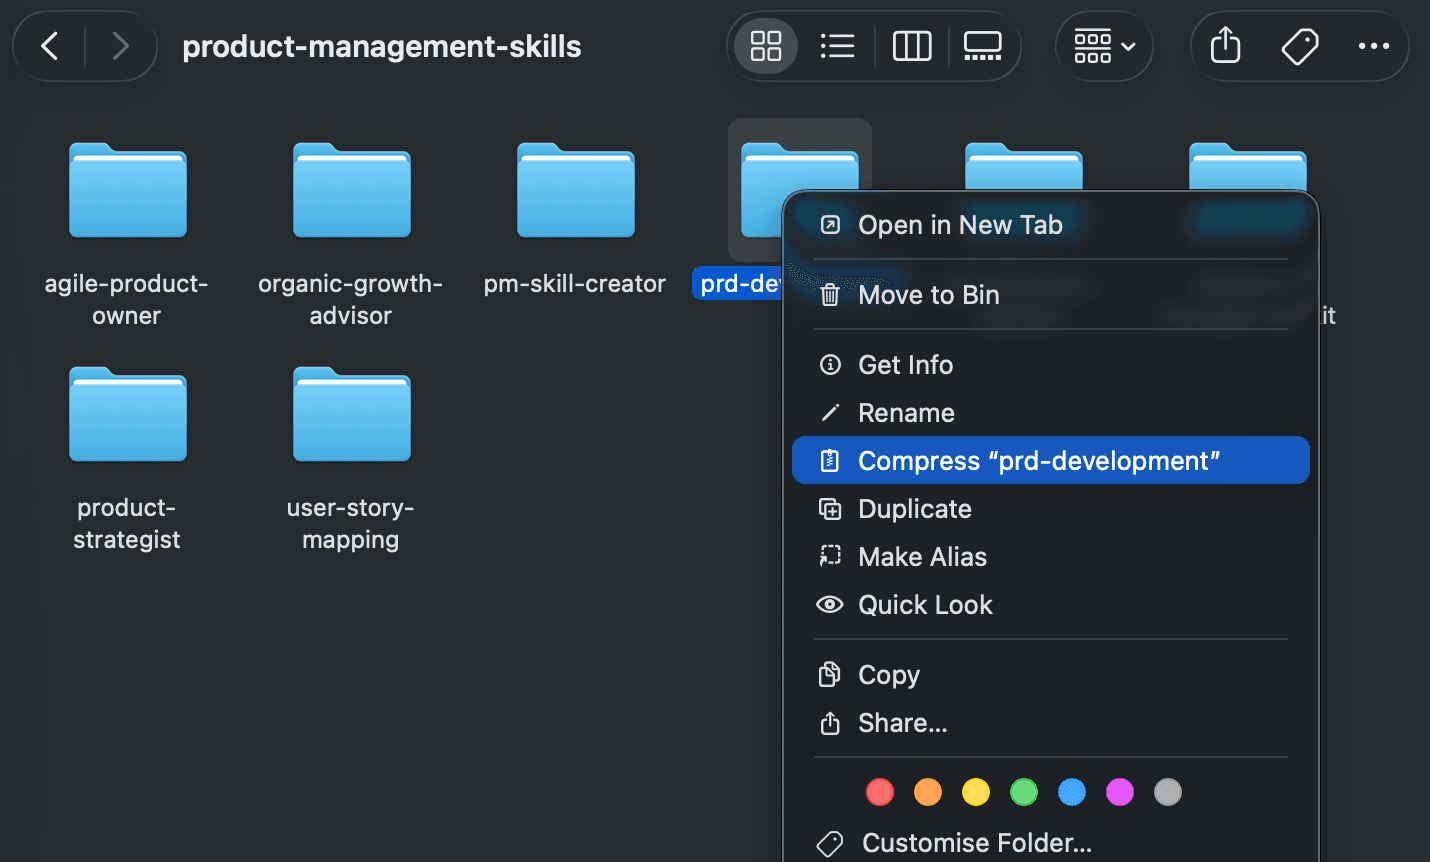
Task: Select the user-story-mapping folder icon
Action: pos(352,414)
